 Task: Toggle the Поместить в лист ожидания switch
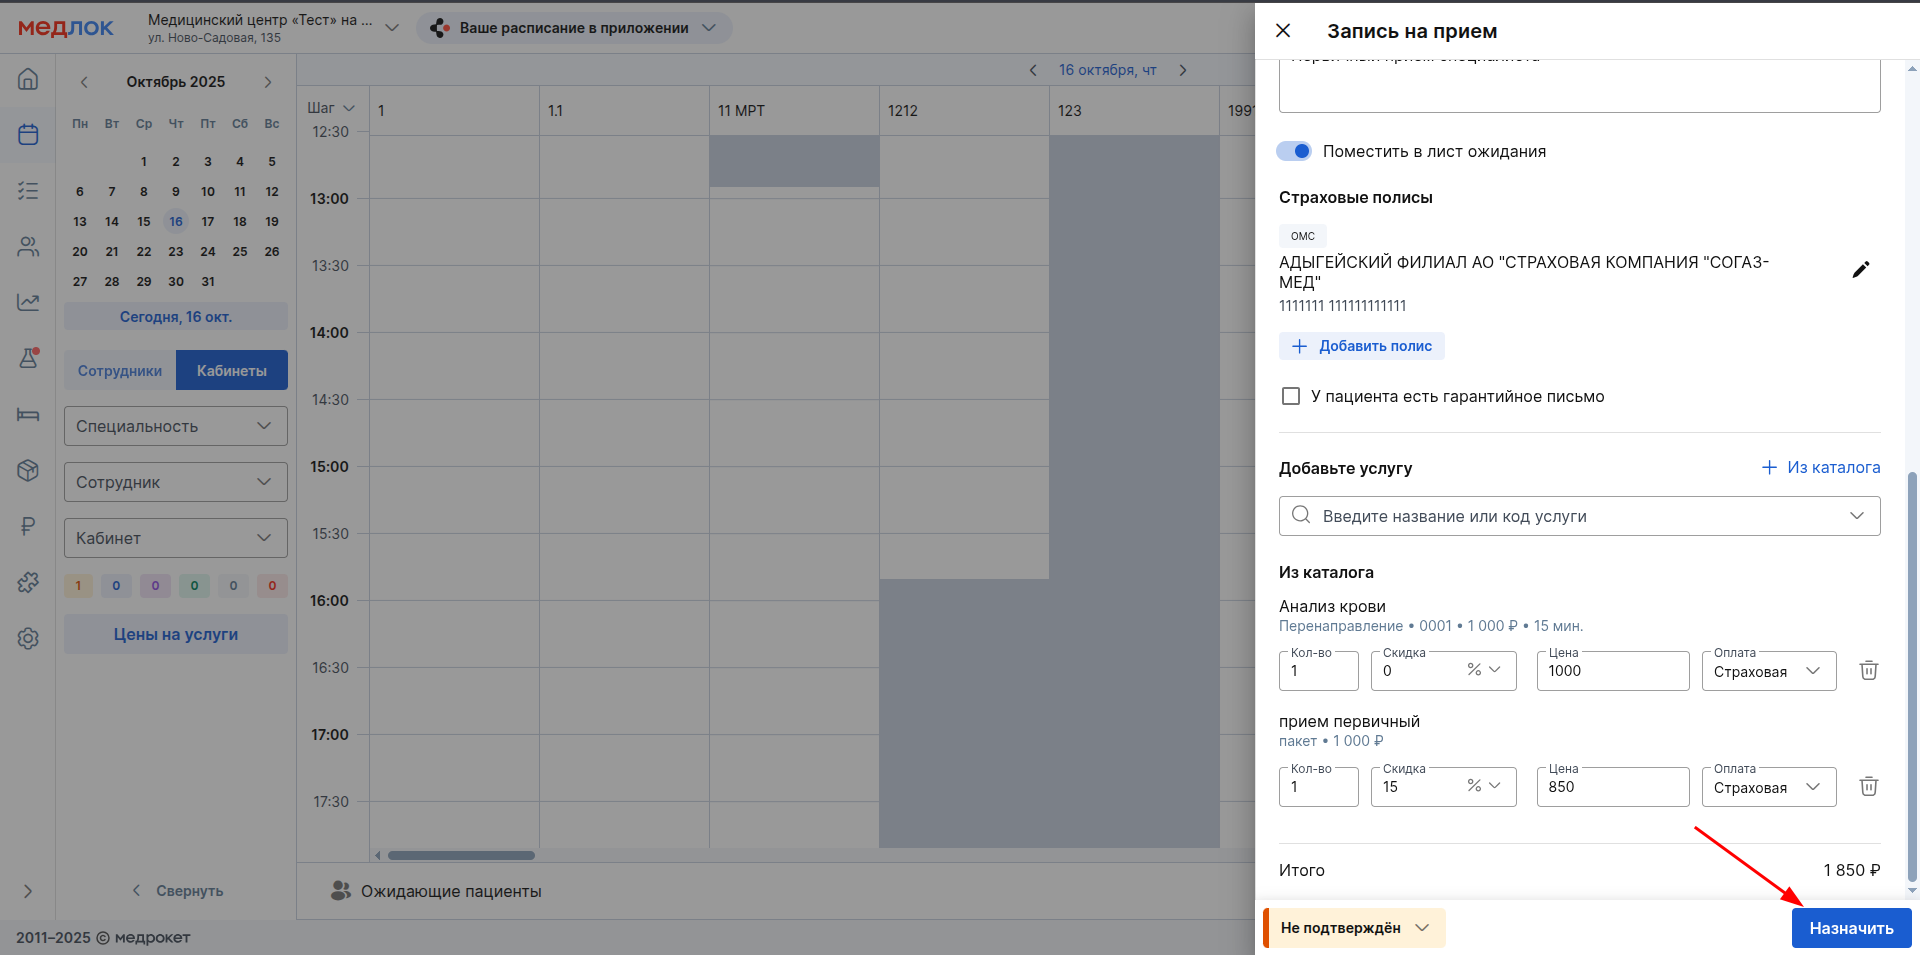(x=1294, y=151)
